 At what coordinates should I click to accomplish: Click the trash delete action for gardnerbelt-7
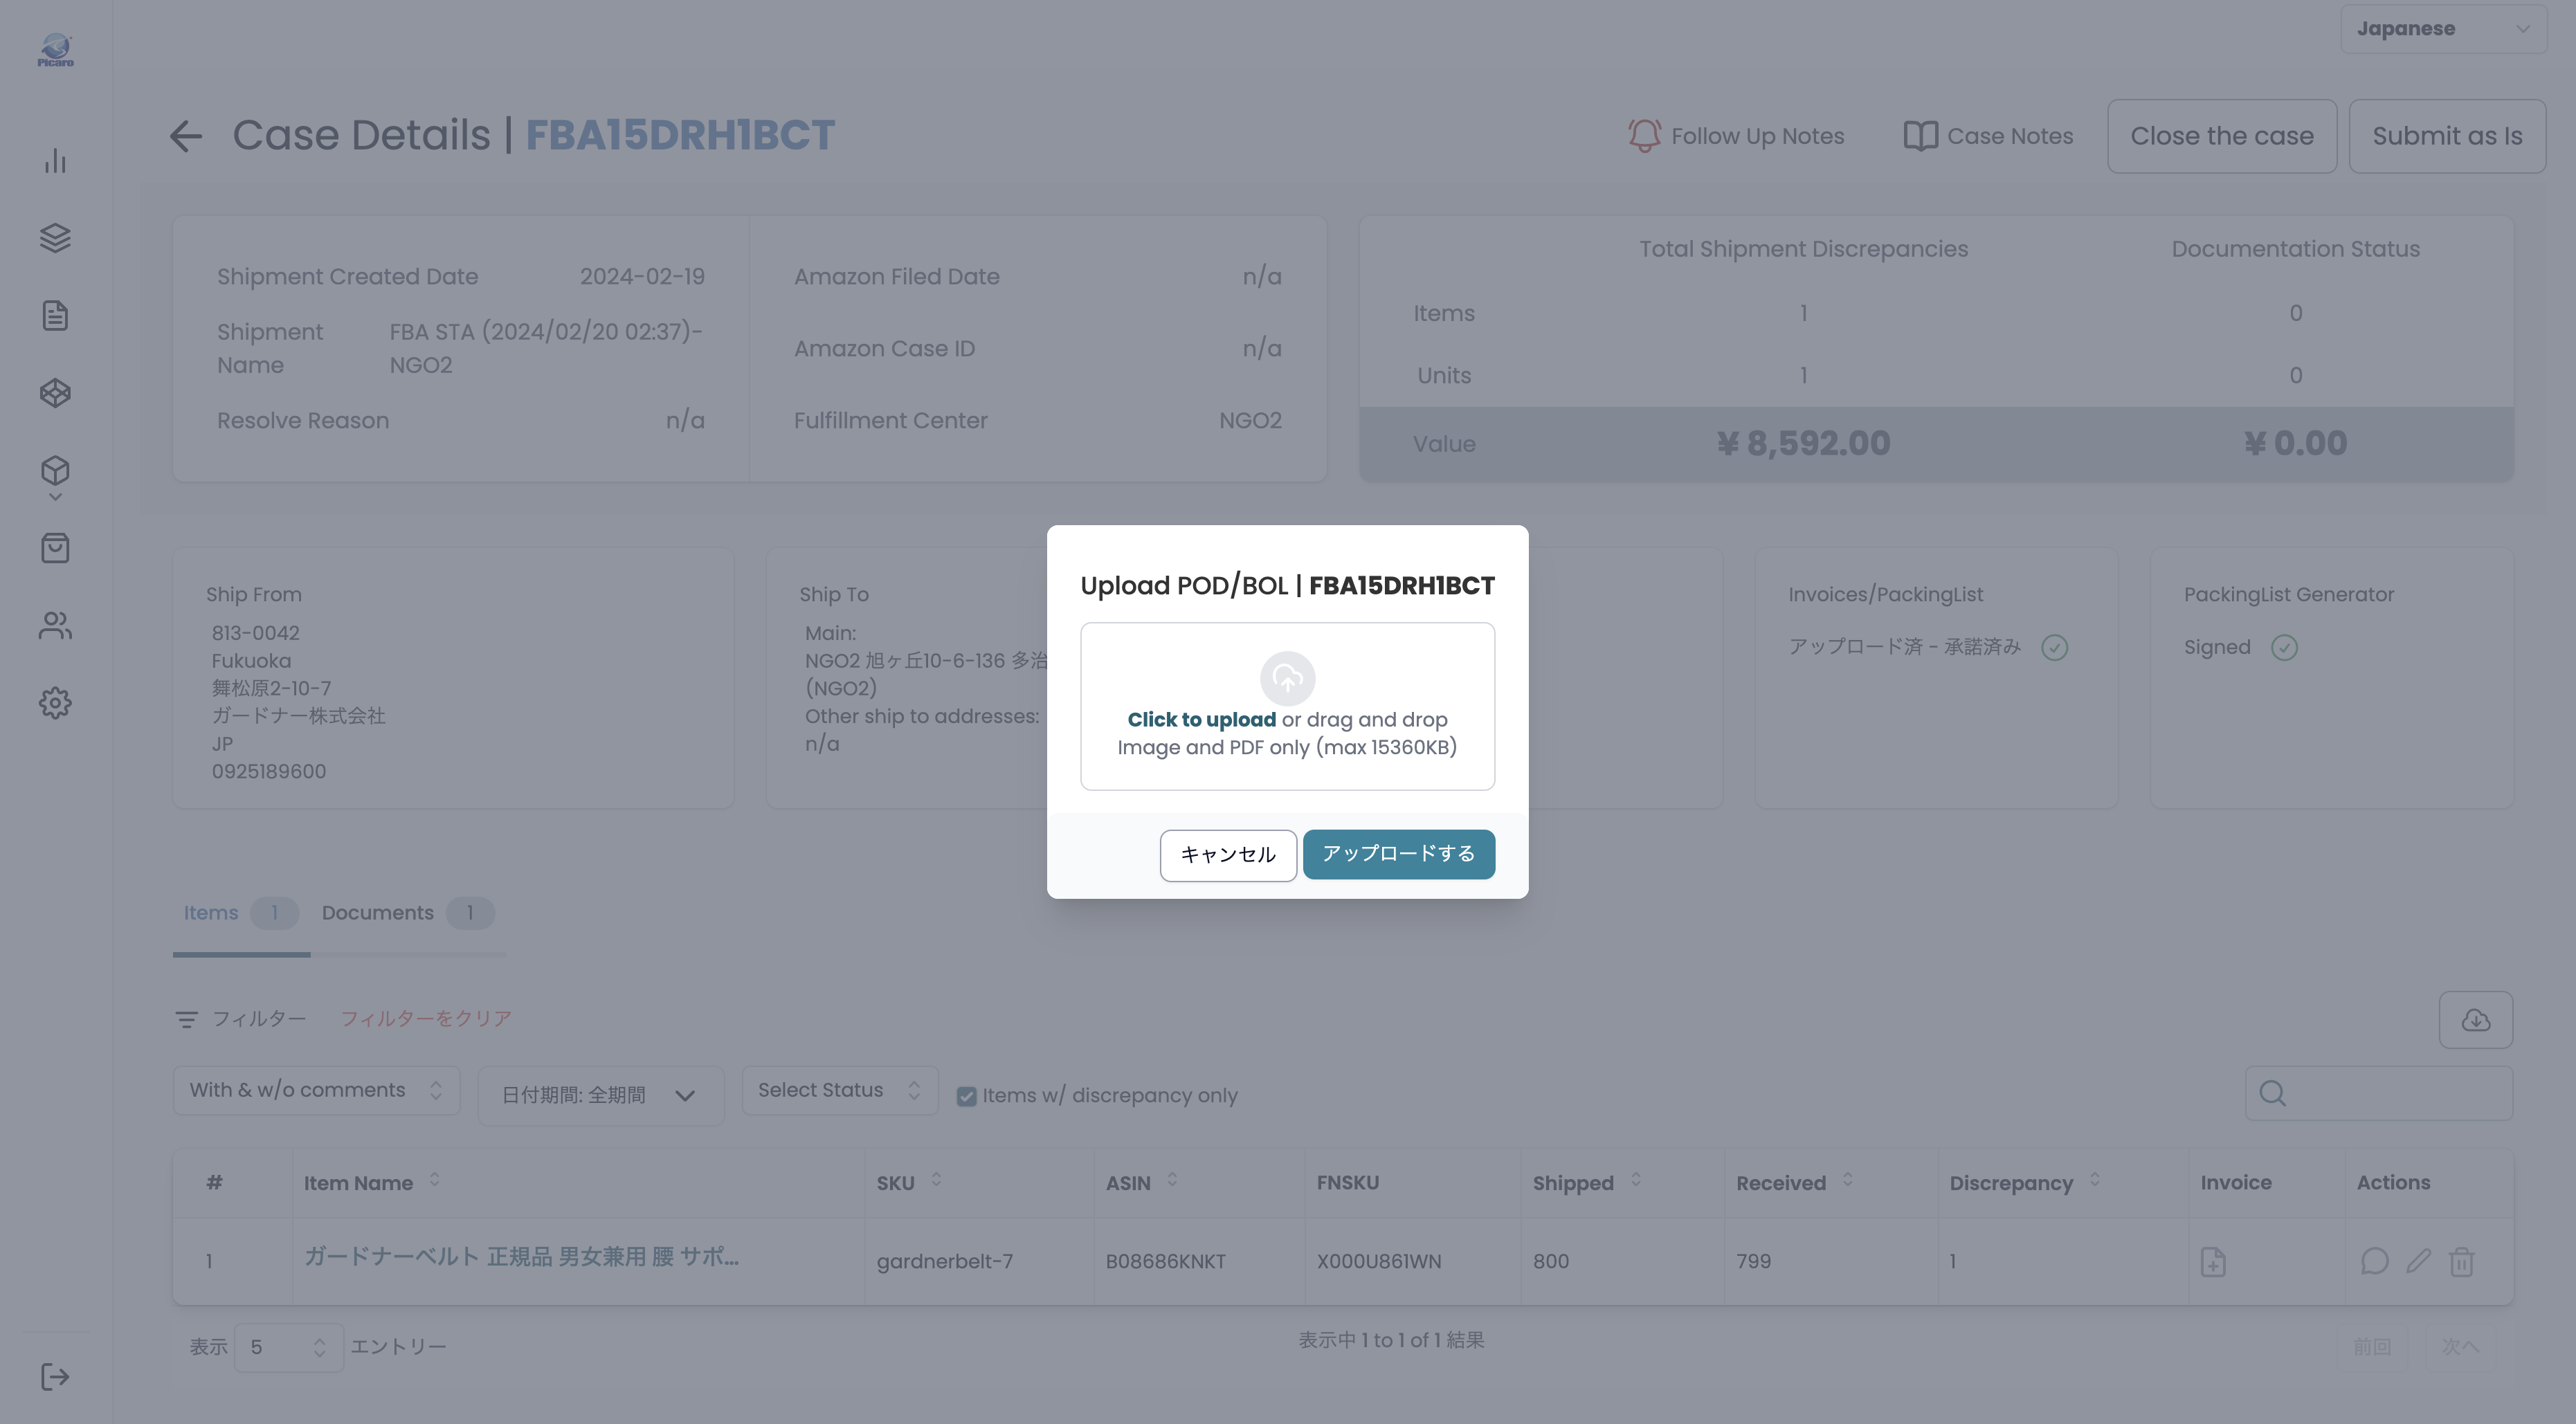(2461, 1262)
